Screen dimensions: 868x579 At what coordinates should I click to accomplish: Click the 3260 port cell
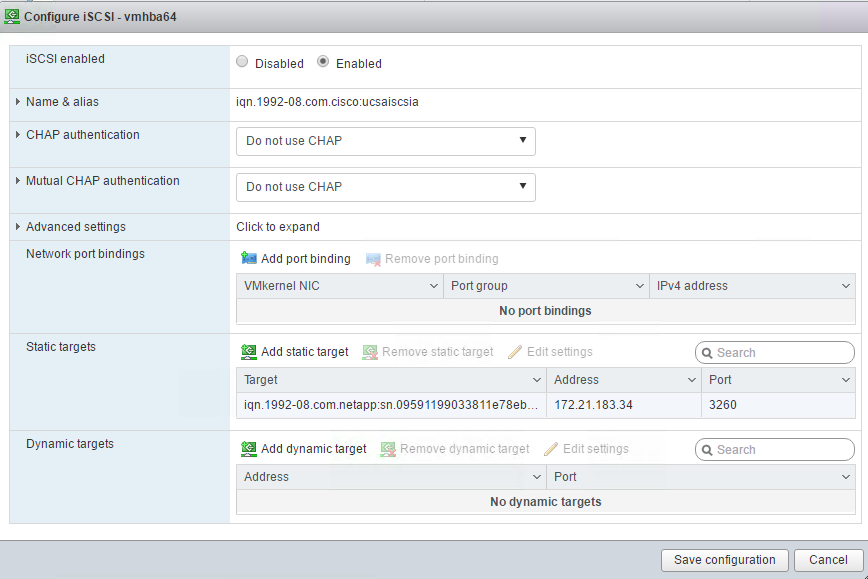pyautogui.click(x=778, y=405)
